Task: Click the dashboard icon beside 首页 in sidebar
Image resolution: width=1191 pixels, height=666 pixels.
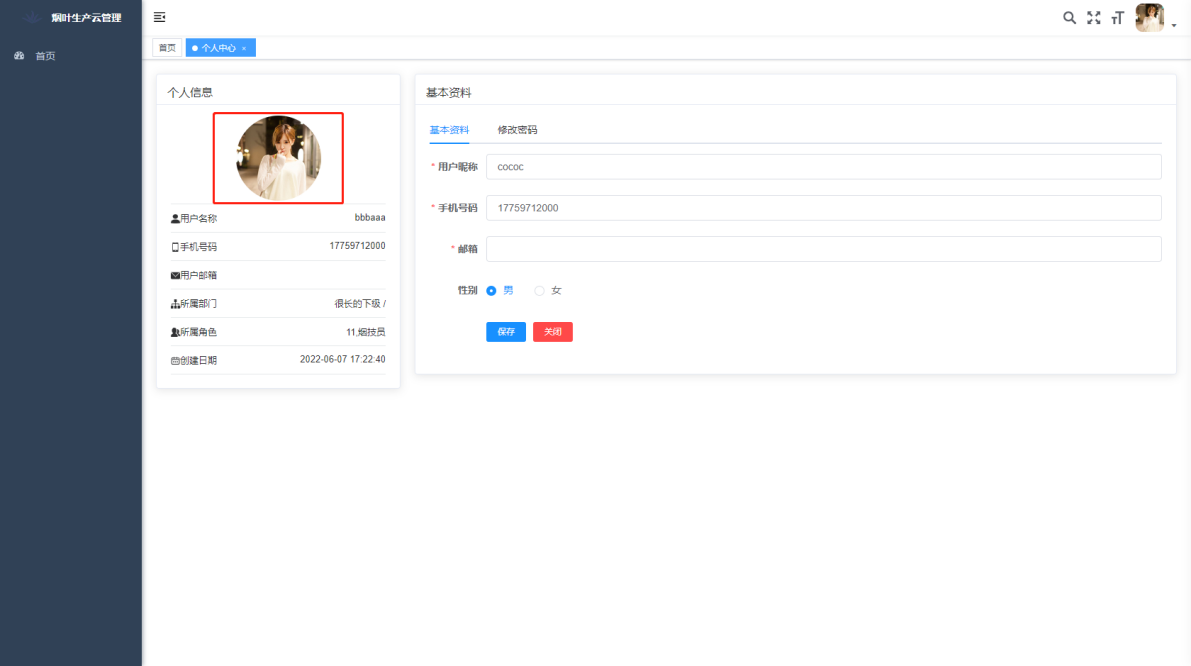Action: pyautogui.click(x=19, y=56)
